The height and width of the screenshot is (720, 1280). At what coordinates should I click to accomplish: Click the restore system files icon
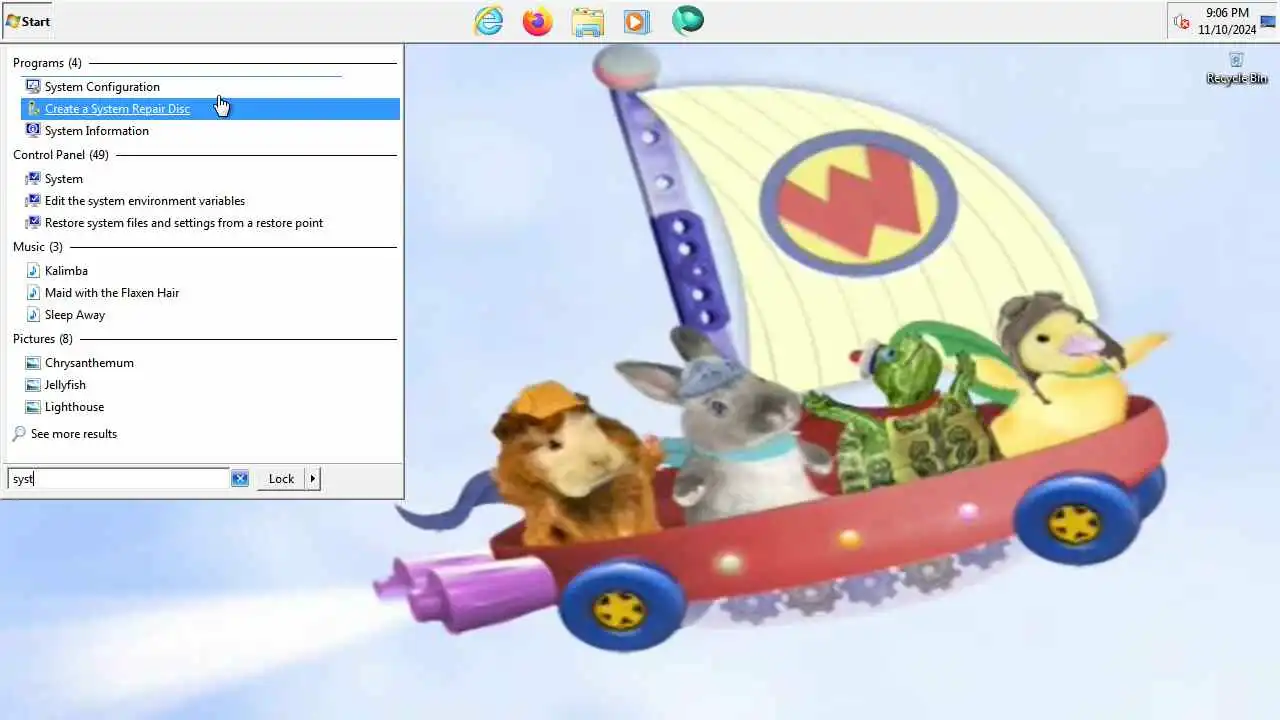33,223
